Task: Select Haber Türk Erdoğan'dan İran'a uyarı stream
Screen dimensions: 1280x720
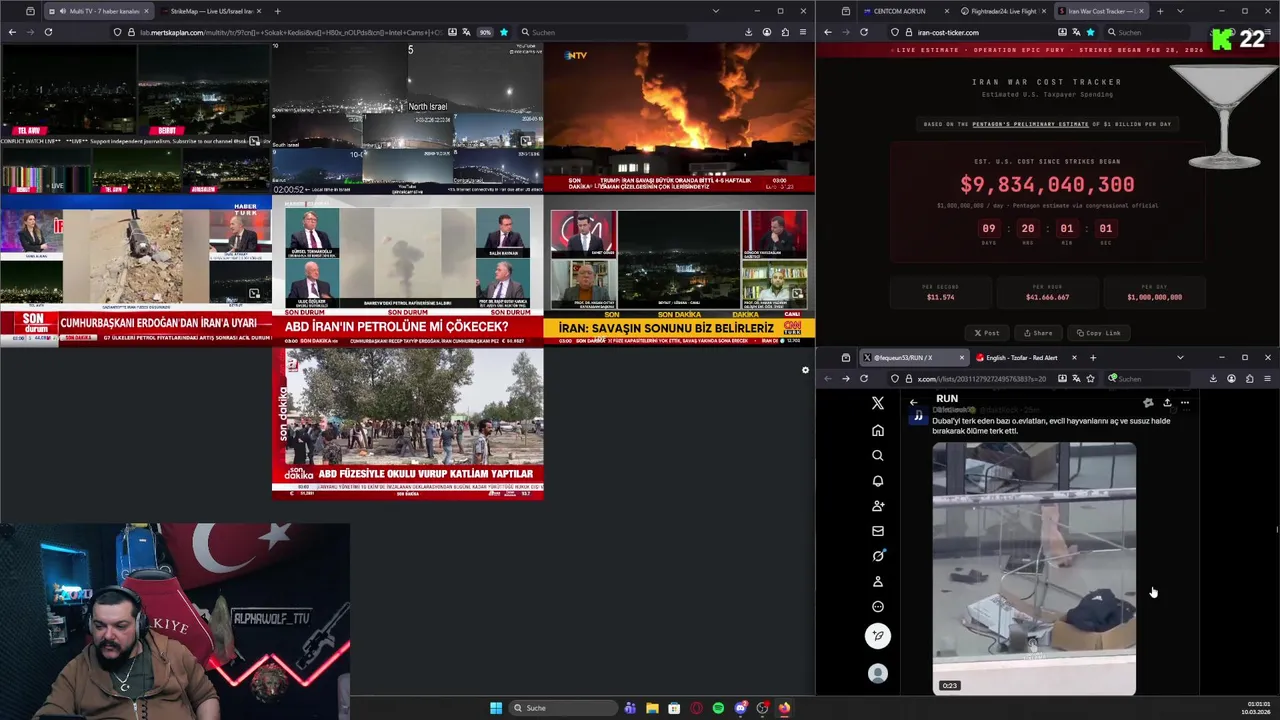Action: 135,271
